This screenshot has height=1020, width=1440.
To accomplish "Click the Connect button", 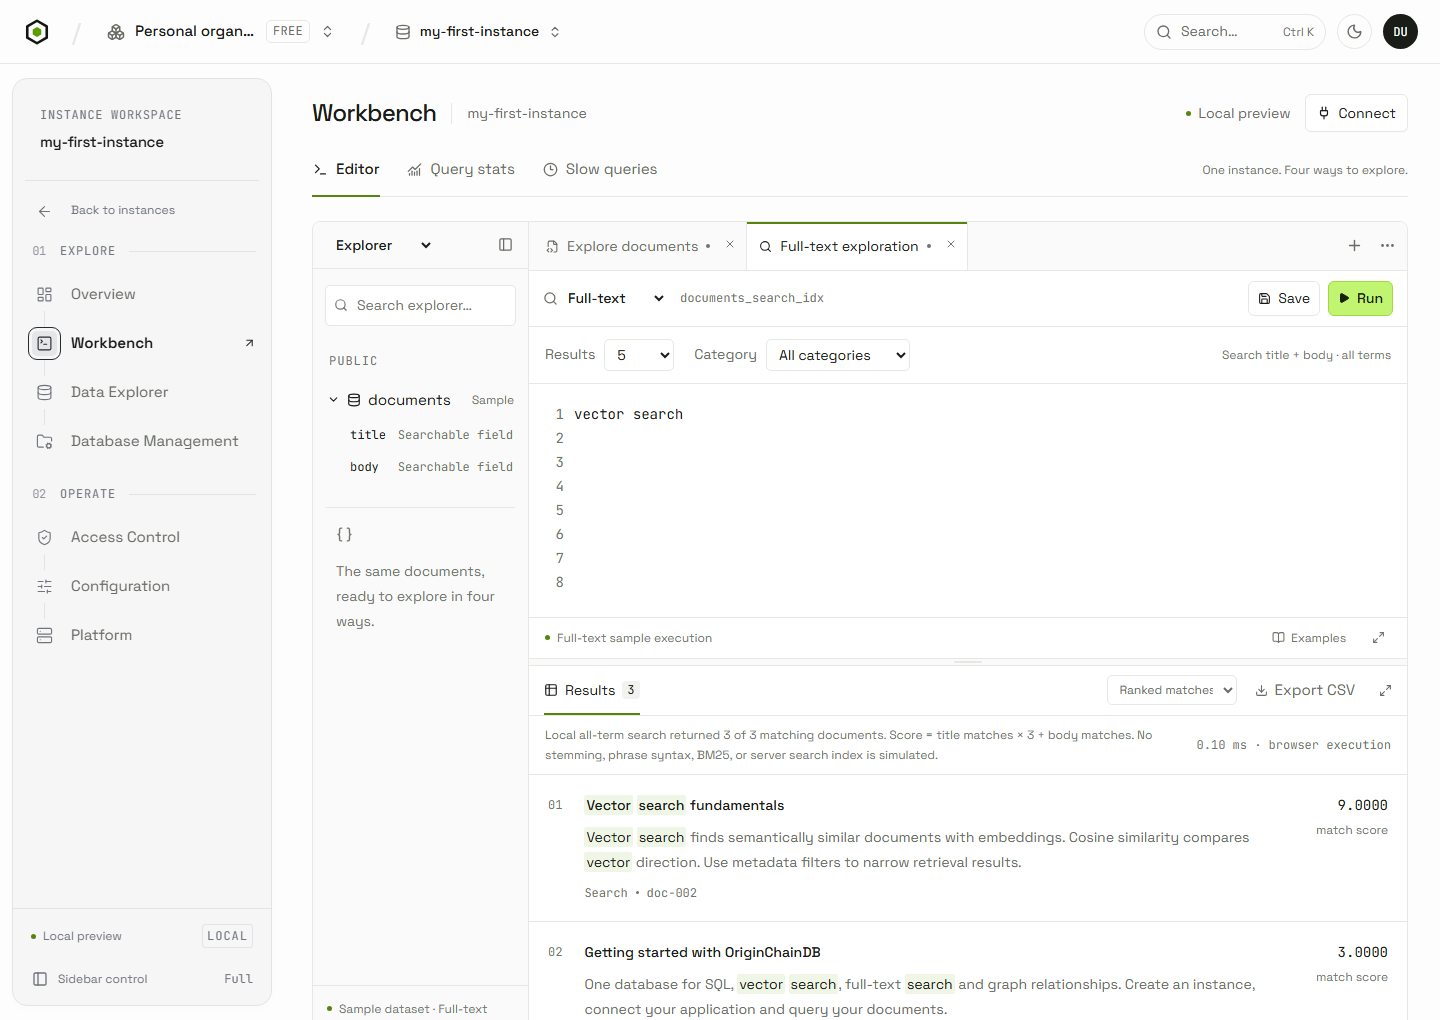I will pyautogui.click(x=1356, y=113).
